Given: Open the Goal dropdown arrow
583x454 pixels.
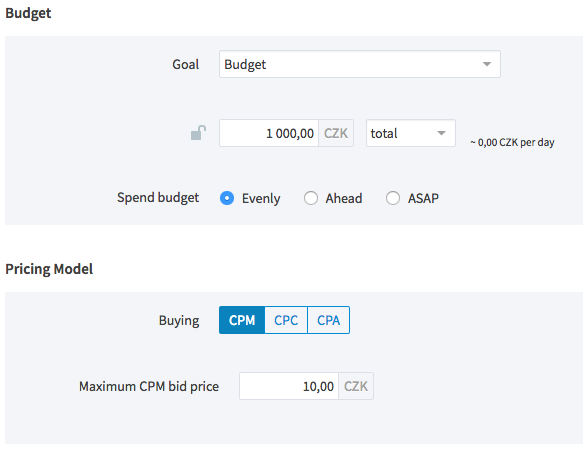Looking at the screenshot, I should tap(487, 64).
